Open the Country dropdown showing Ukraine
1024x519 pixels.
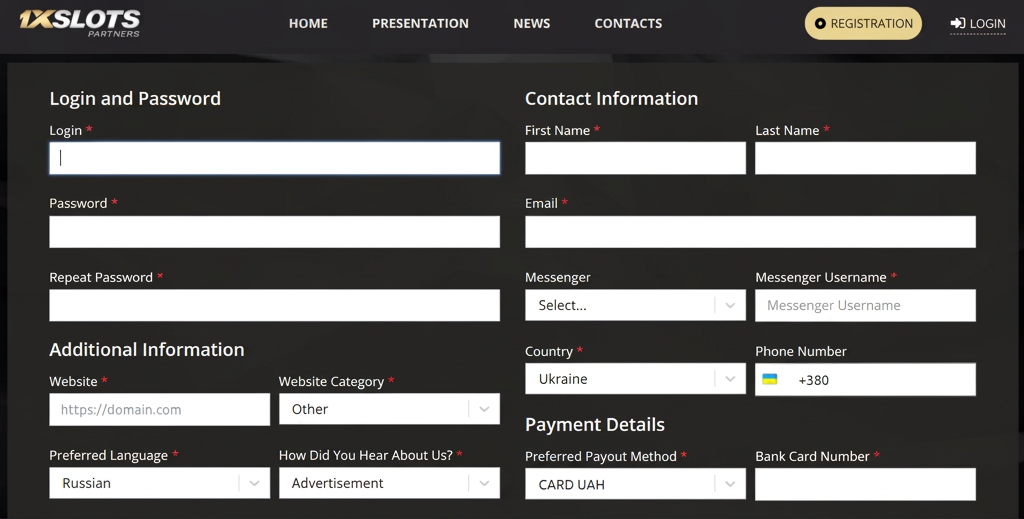[x=635, y=379]
